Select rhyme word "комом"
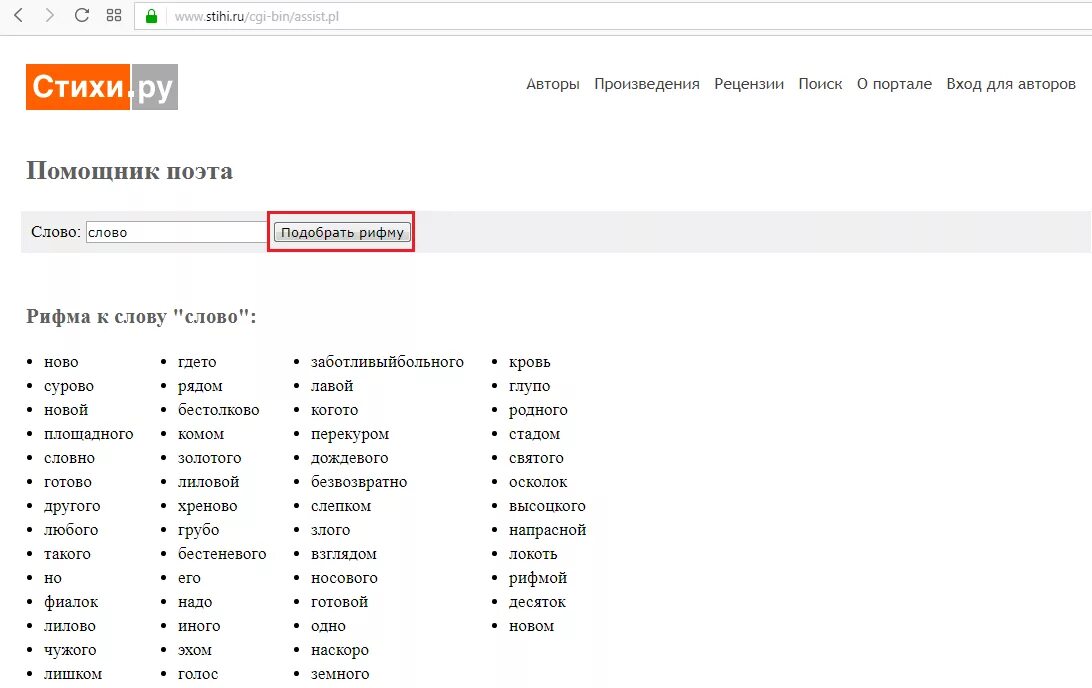This screenshot has height=688, width=1092. (x=201, y=434)
